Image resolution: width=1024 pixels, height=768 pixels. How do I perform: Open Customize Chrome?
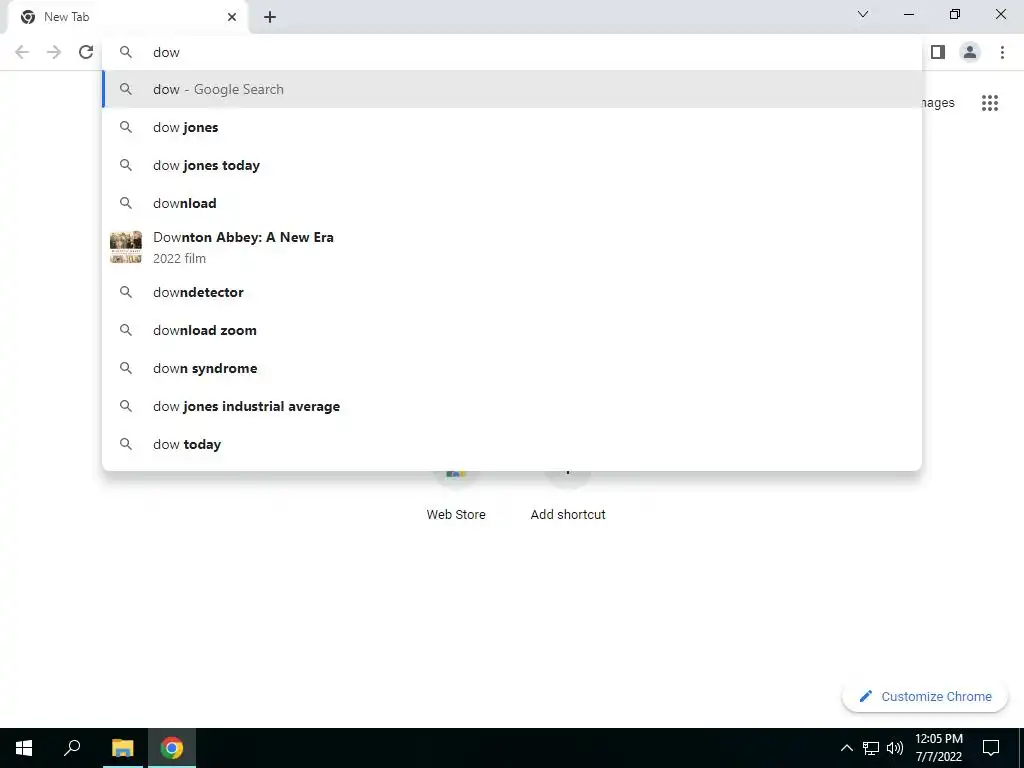pos(925,696)
